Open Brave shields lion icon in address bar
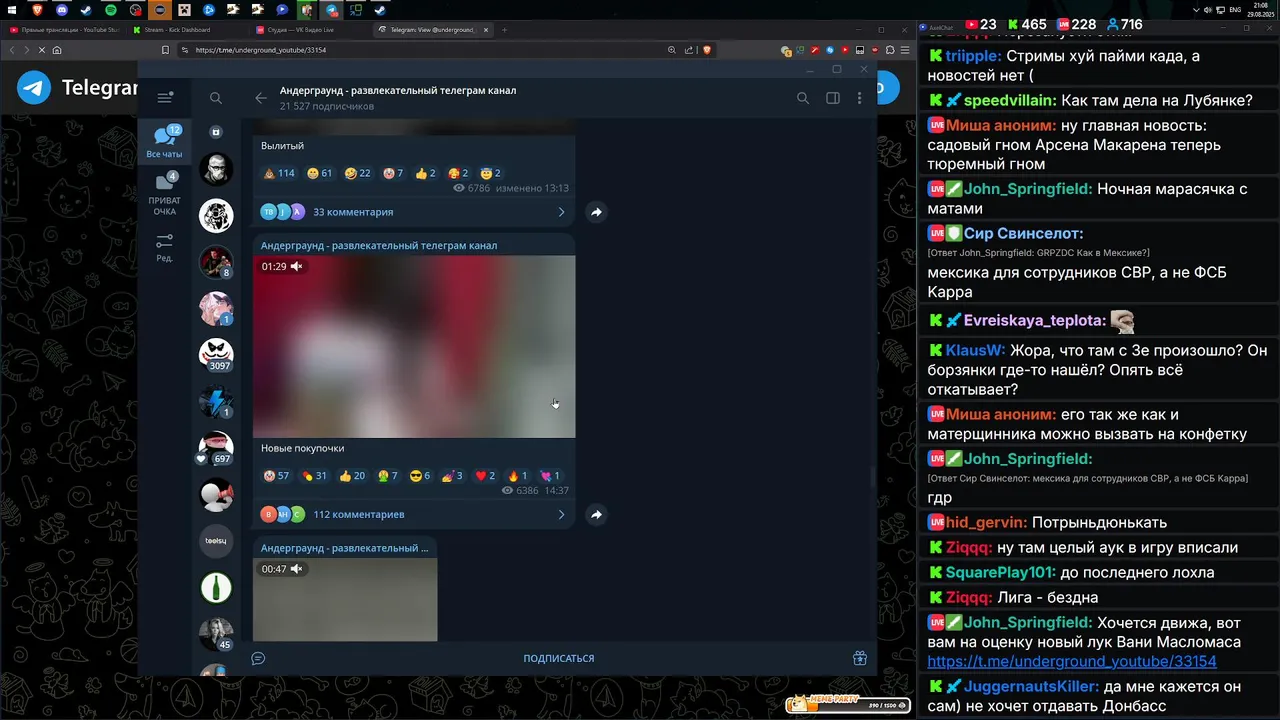 click(x=706, y=50)
